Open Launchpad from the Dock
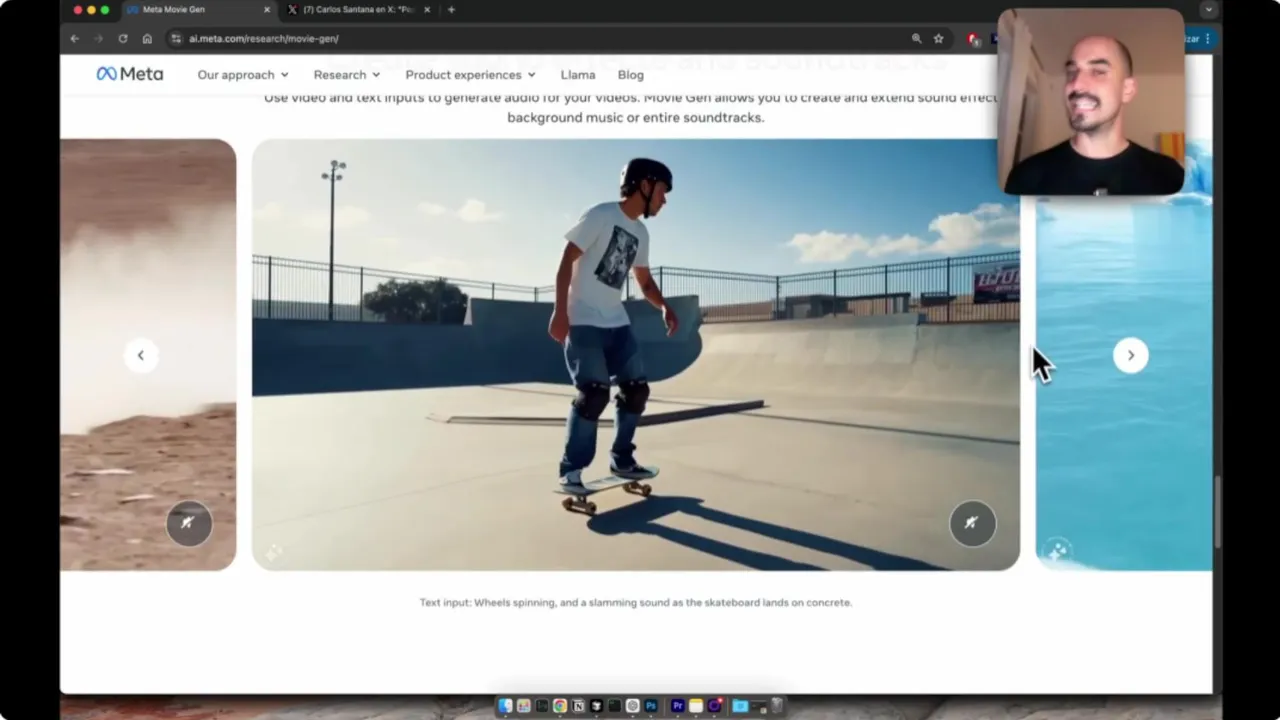 (x=523, y=706)
